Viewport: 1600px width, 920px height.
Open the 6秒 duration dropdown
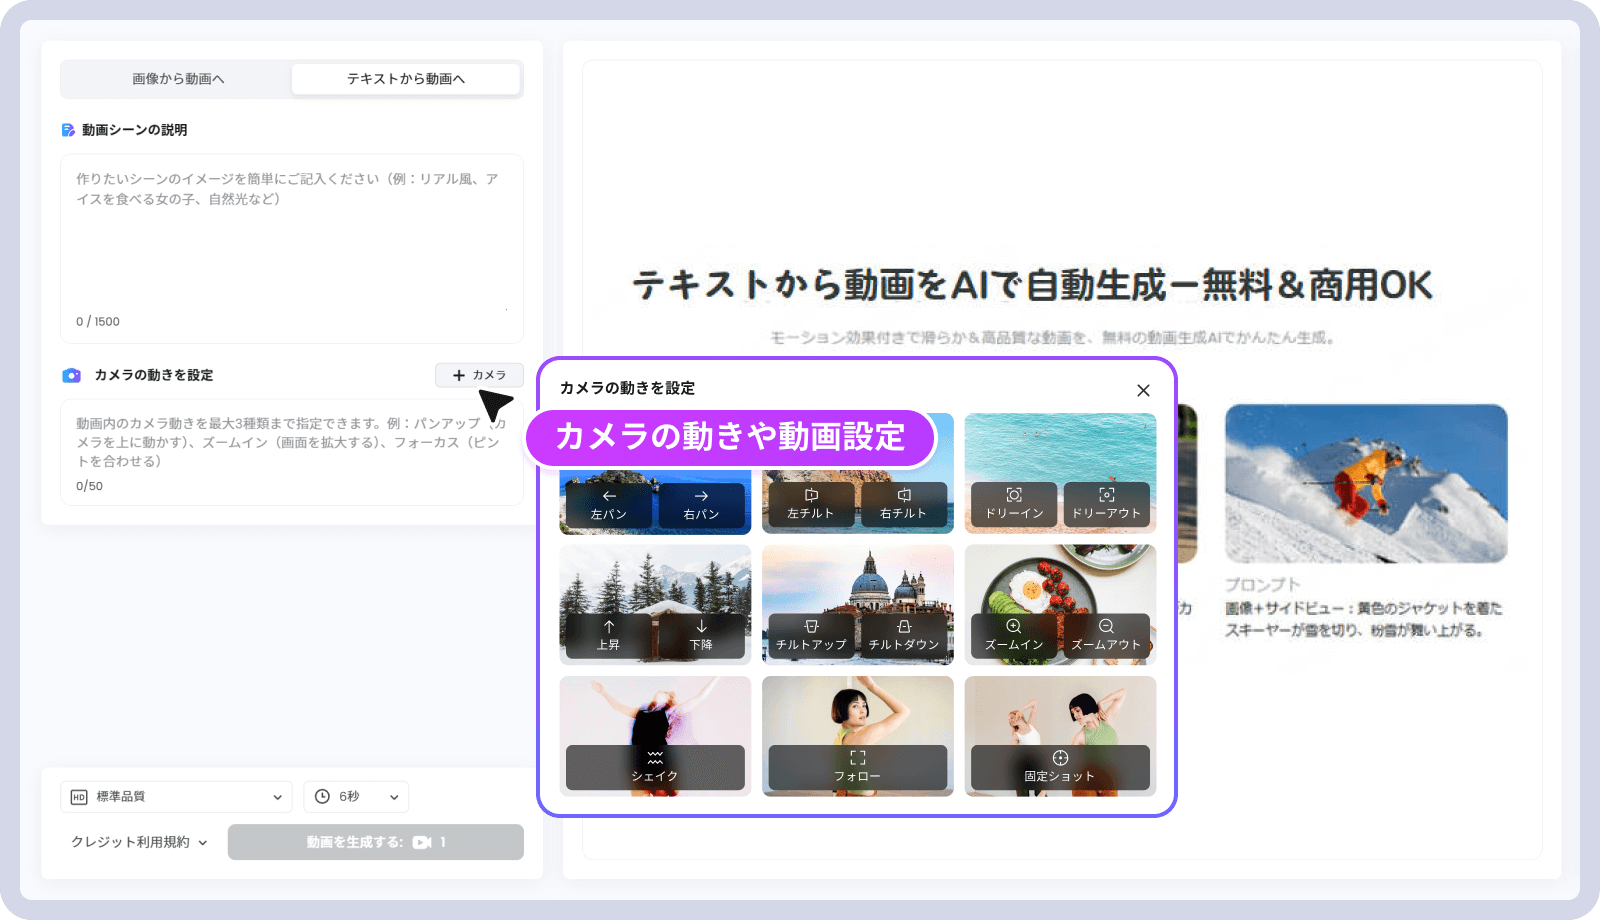coord(357,797)
